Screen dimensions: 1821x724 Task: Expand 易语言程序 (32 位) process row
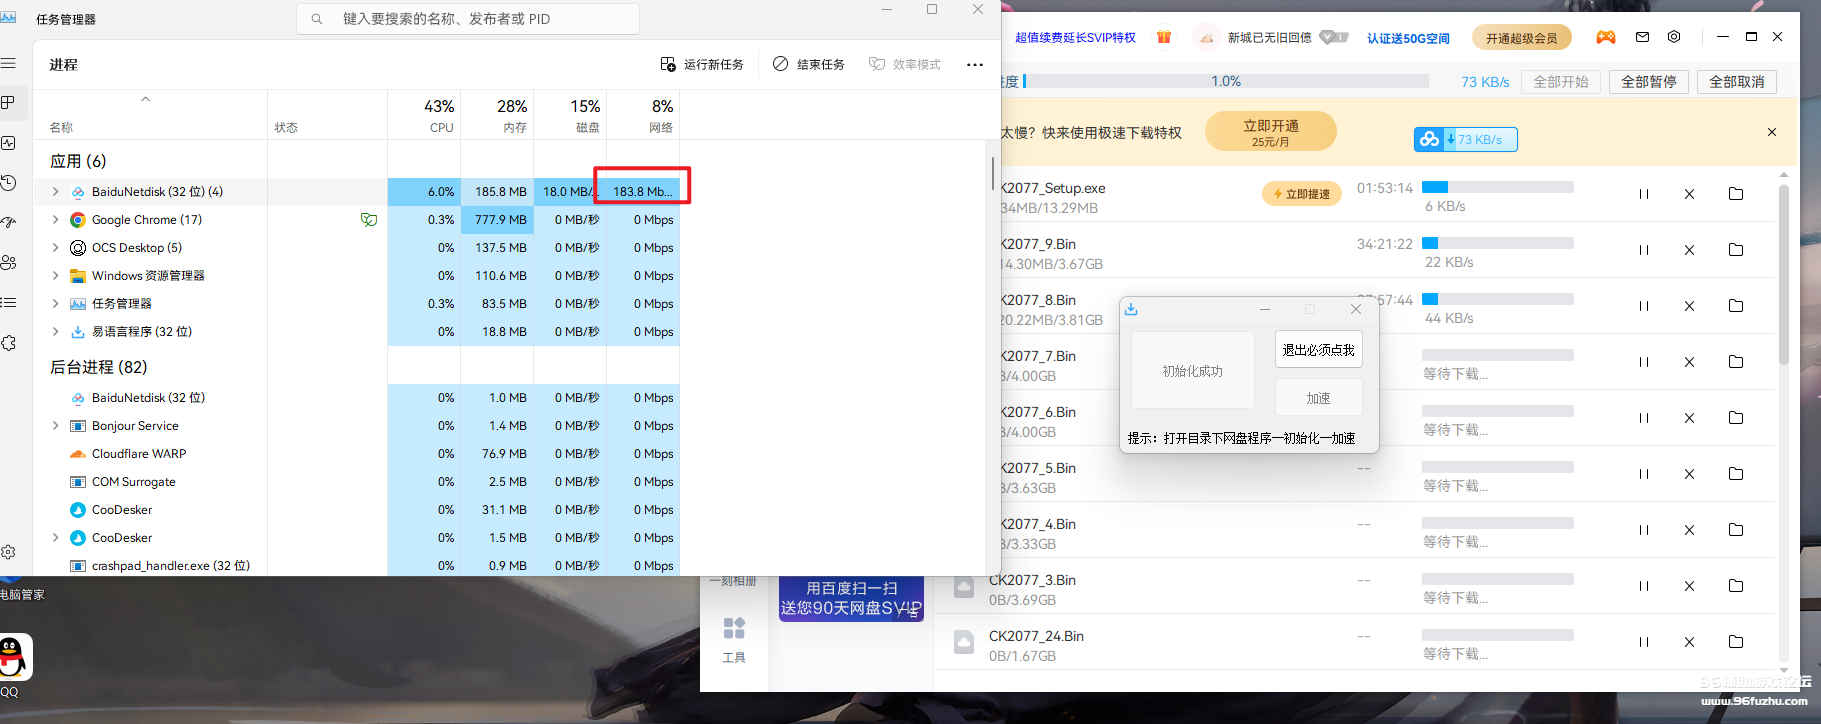coord(55,332)
